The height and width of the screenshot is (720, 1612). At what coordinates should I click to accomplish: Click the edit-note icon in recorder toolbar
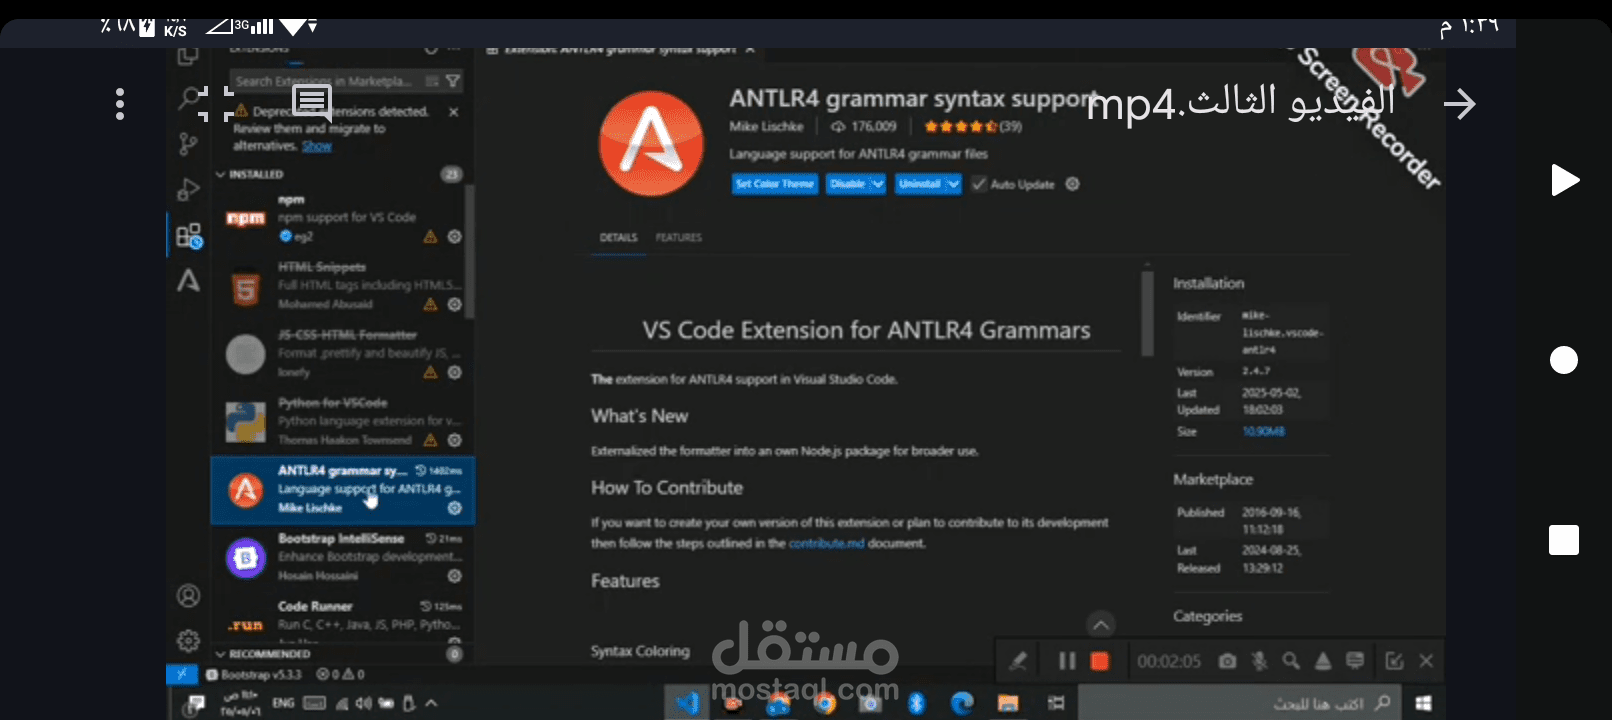[1394, 661]
